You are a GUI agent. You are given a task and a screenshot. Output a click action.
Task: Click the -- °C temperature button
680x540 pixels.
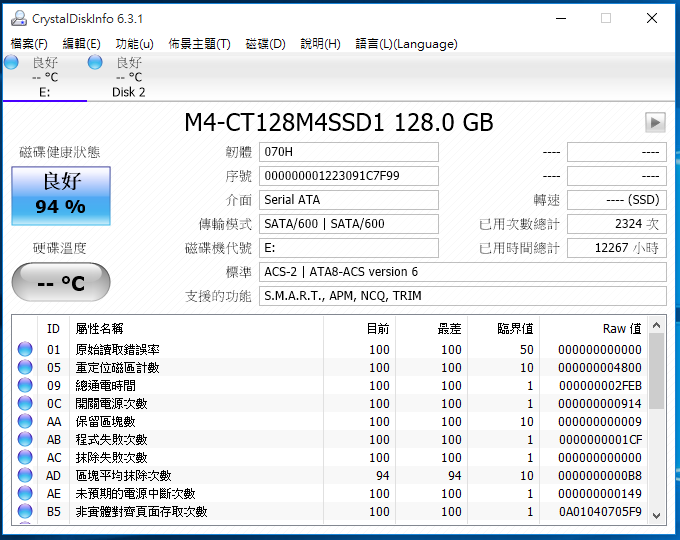tap(61, 282)
